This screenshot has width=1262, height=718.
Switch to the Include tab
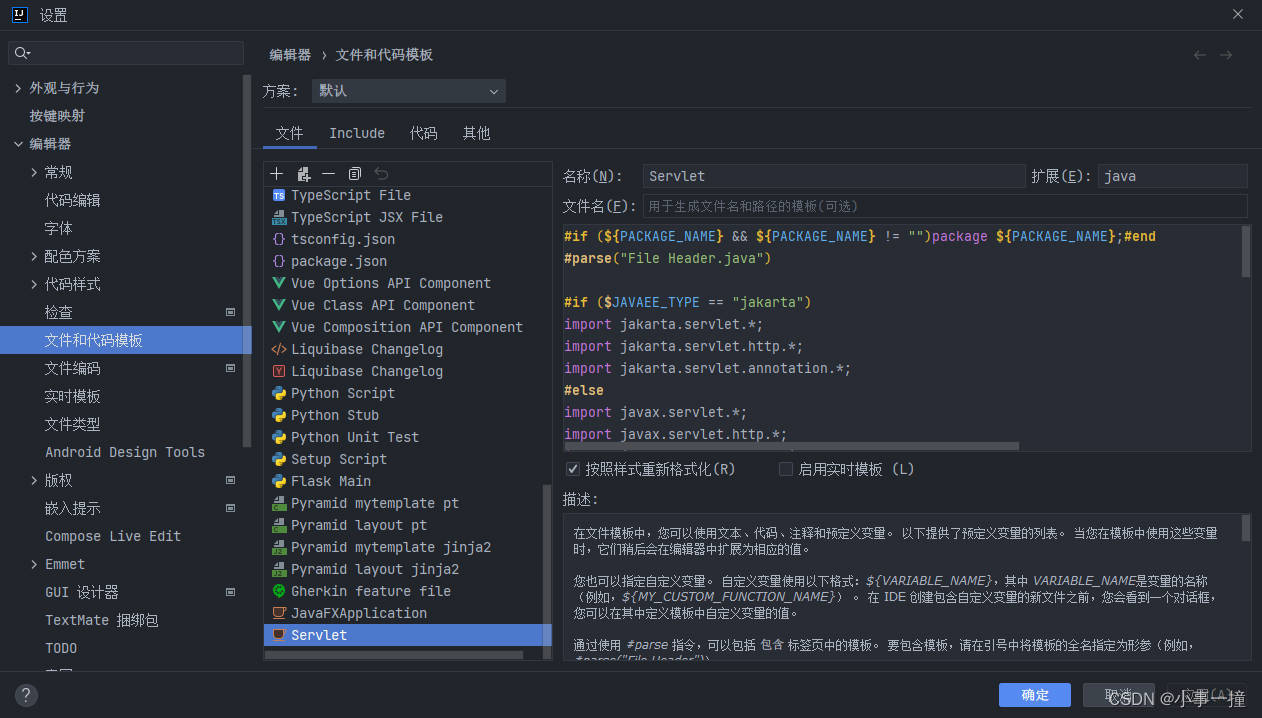click(x=356, y=132)
